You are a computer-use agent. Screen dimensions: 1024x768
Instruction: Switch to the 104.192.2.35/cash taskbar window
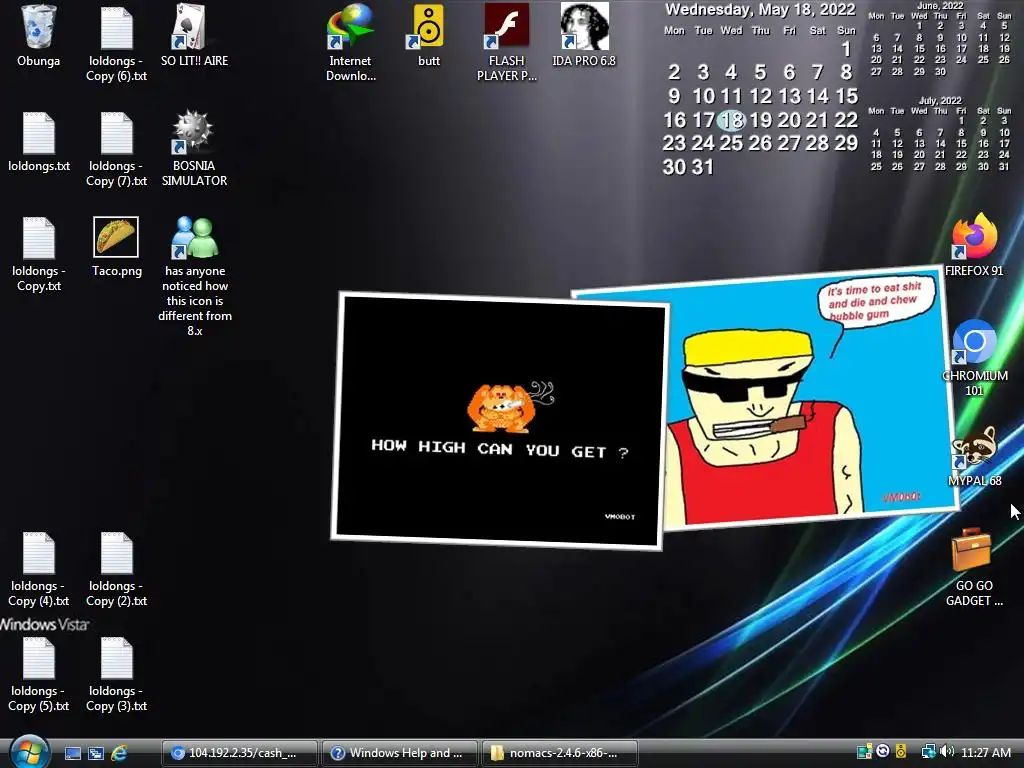coord(239,753)
